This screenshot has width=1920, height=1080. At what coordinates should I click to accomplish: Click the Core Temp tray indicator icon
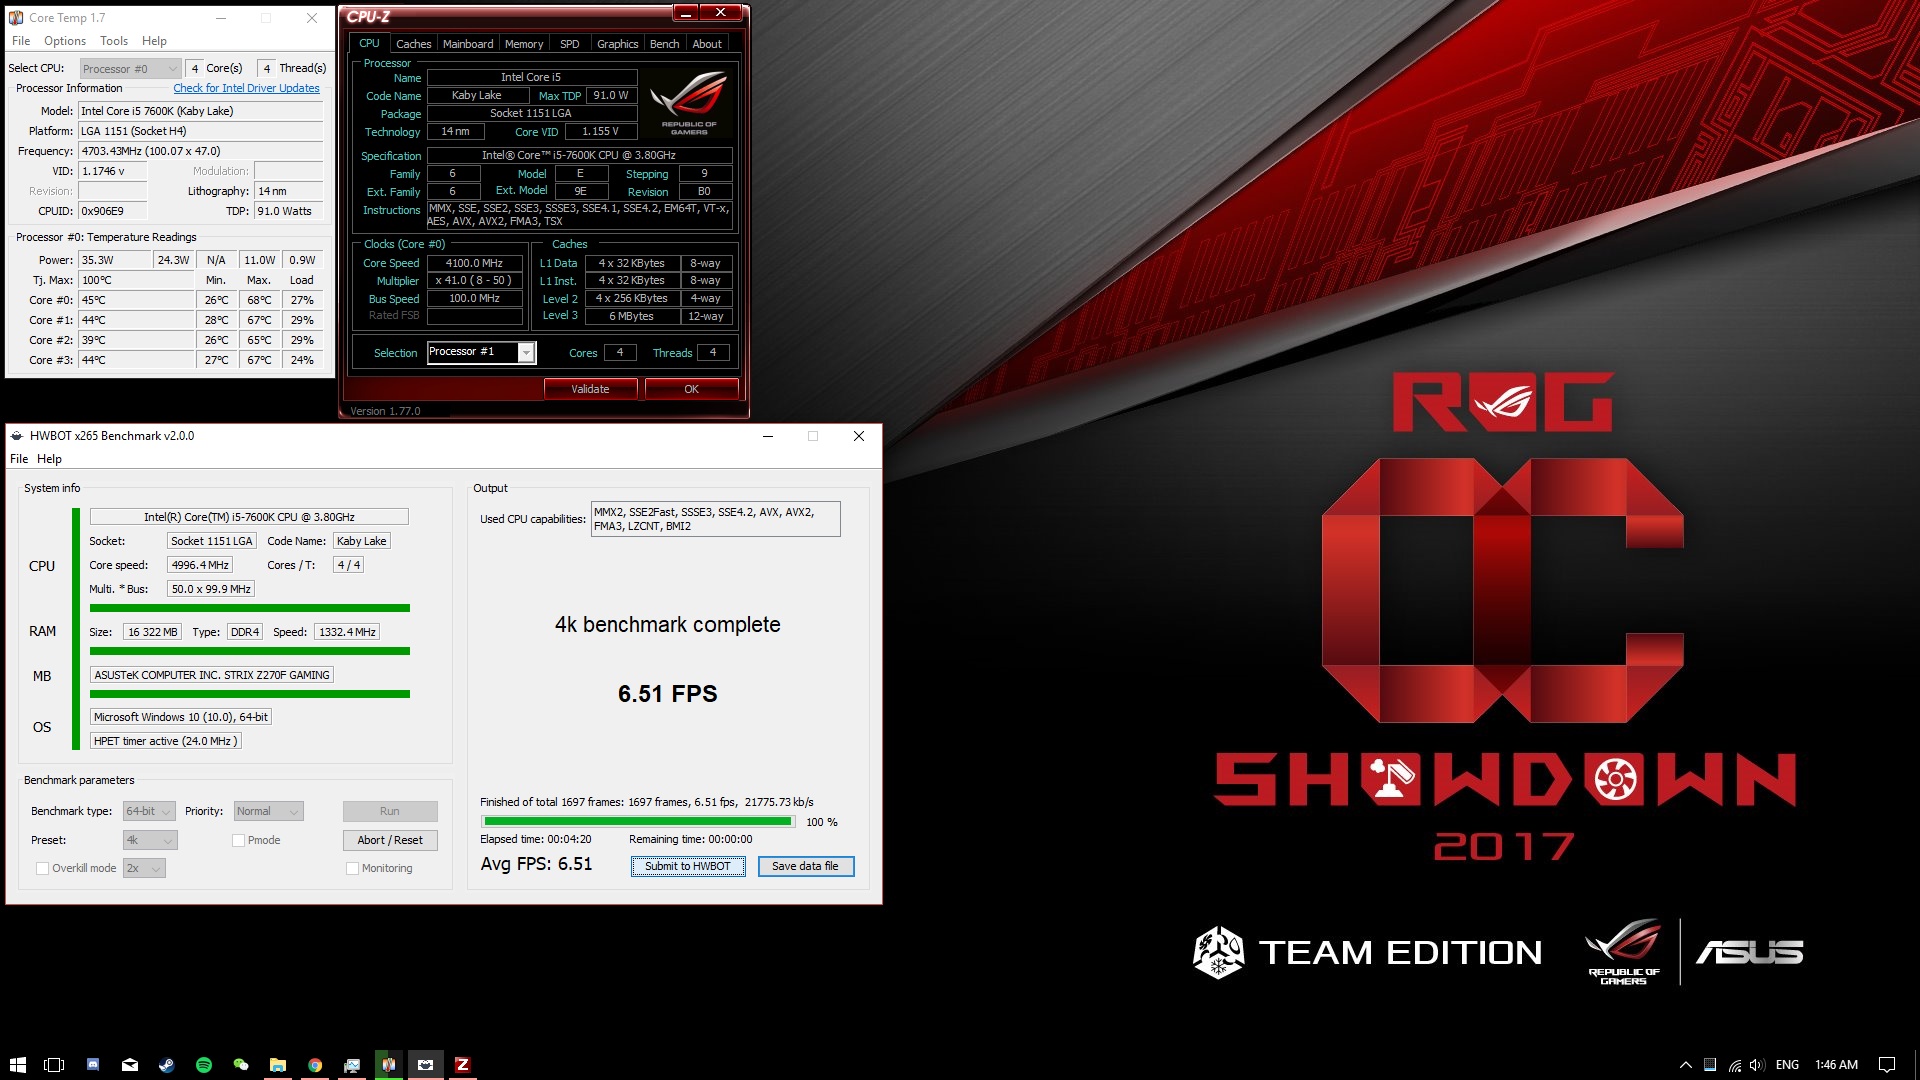click(1710, 1065)
